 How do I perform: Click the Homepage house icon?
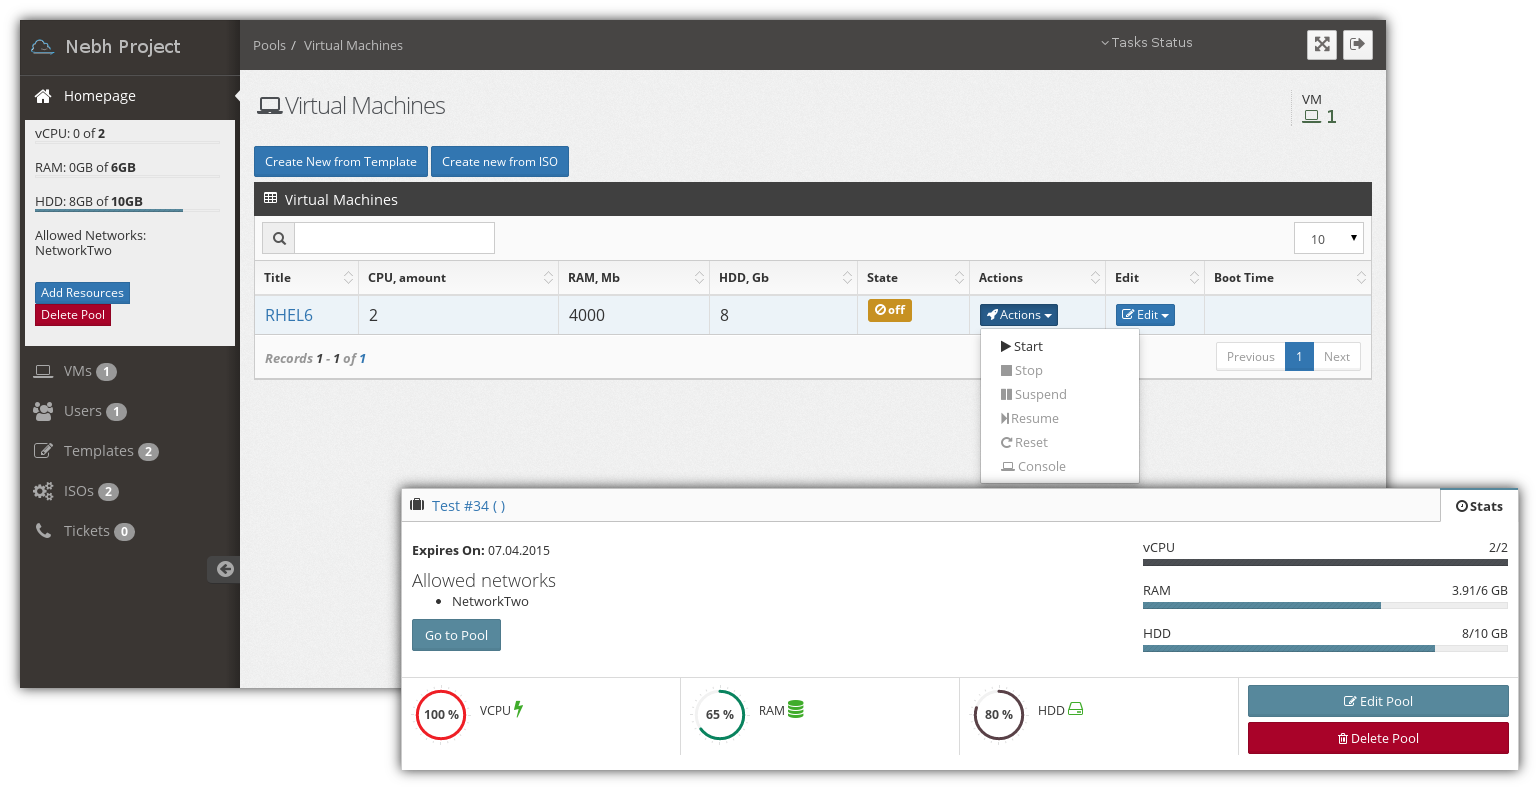pos(43,96)
